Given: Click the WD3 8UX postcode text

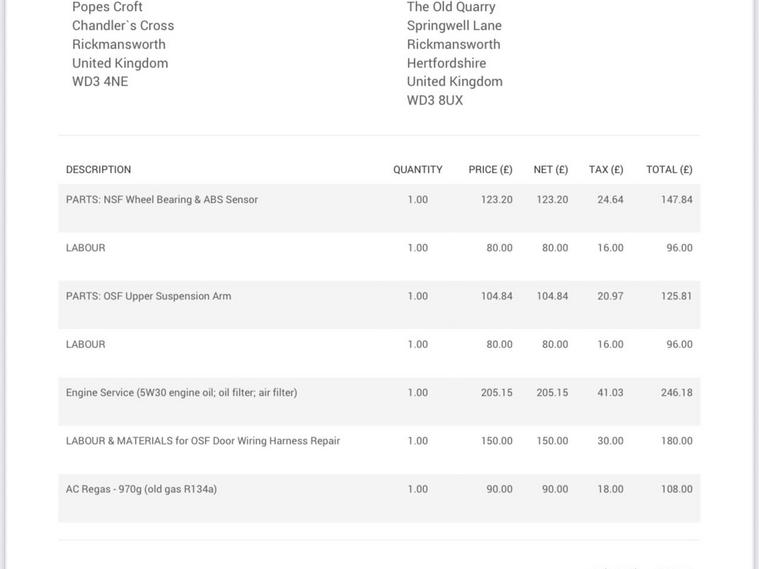Looking at the screenshot, I should point(435,100).
